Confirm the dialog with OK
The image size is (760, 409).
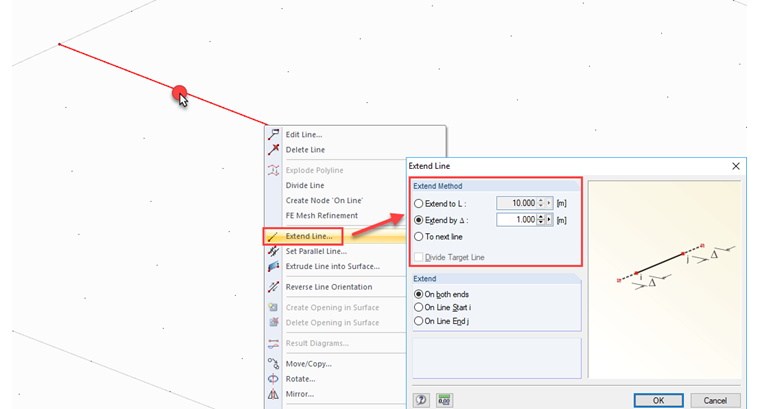(x=658, y=400)
